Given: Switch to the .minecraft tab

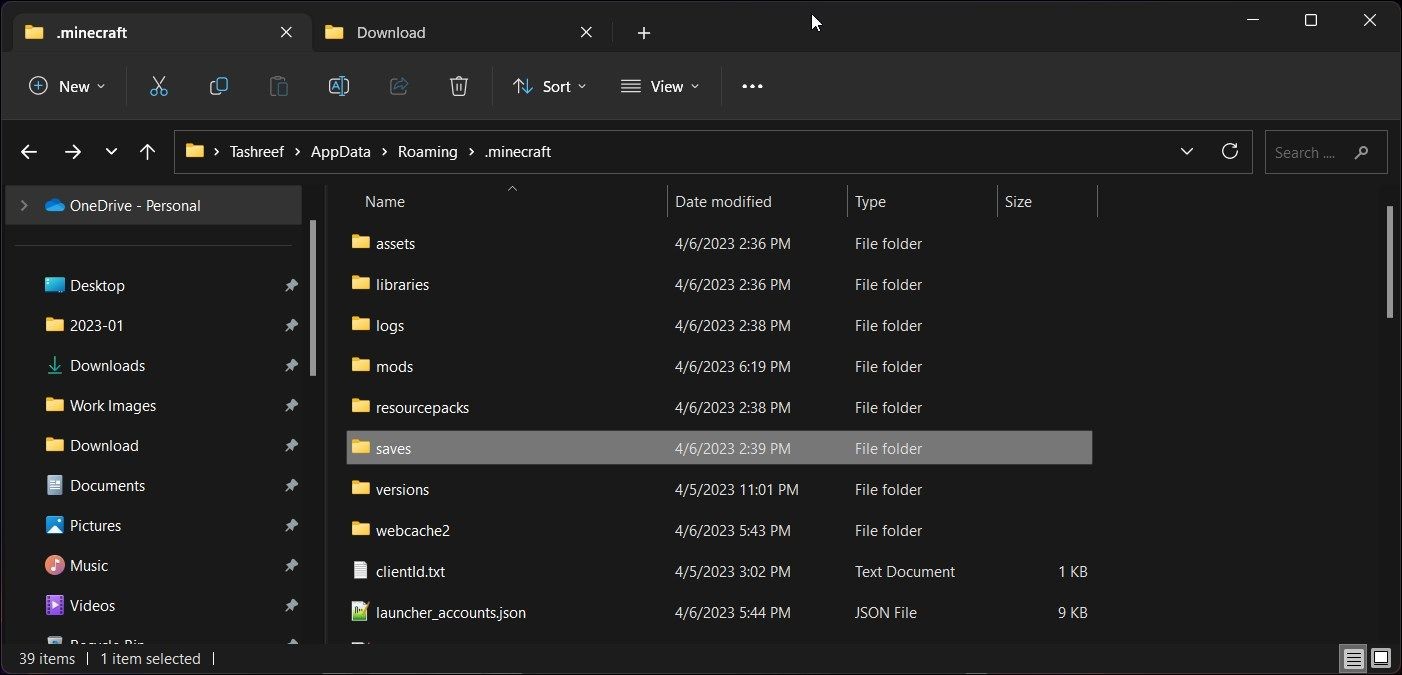Looking at the screenshot, I should pyautogui.click(x=160, y=32).
